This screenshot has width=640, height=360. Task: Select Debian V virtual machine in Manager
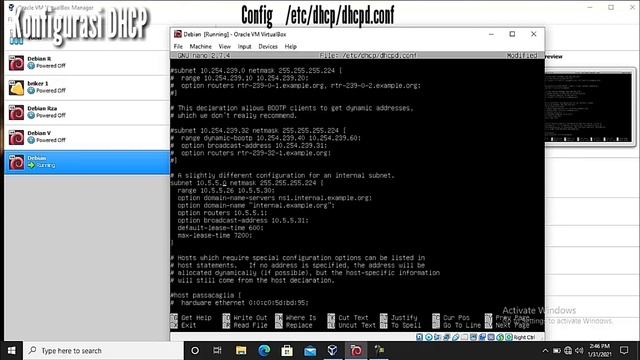(87, 137)
